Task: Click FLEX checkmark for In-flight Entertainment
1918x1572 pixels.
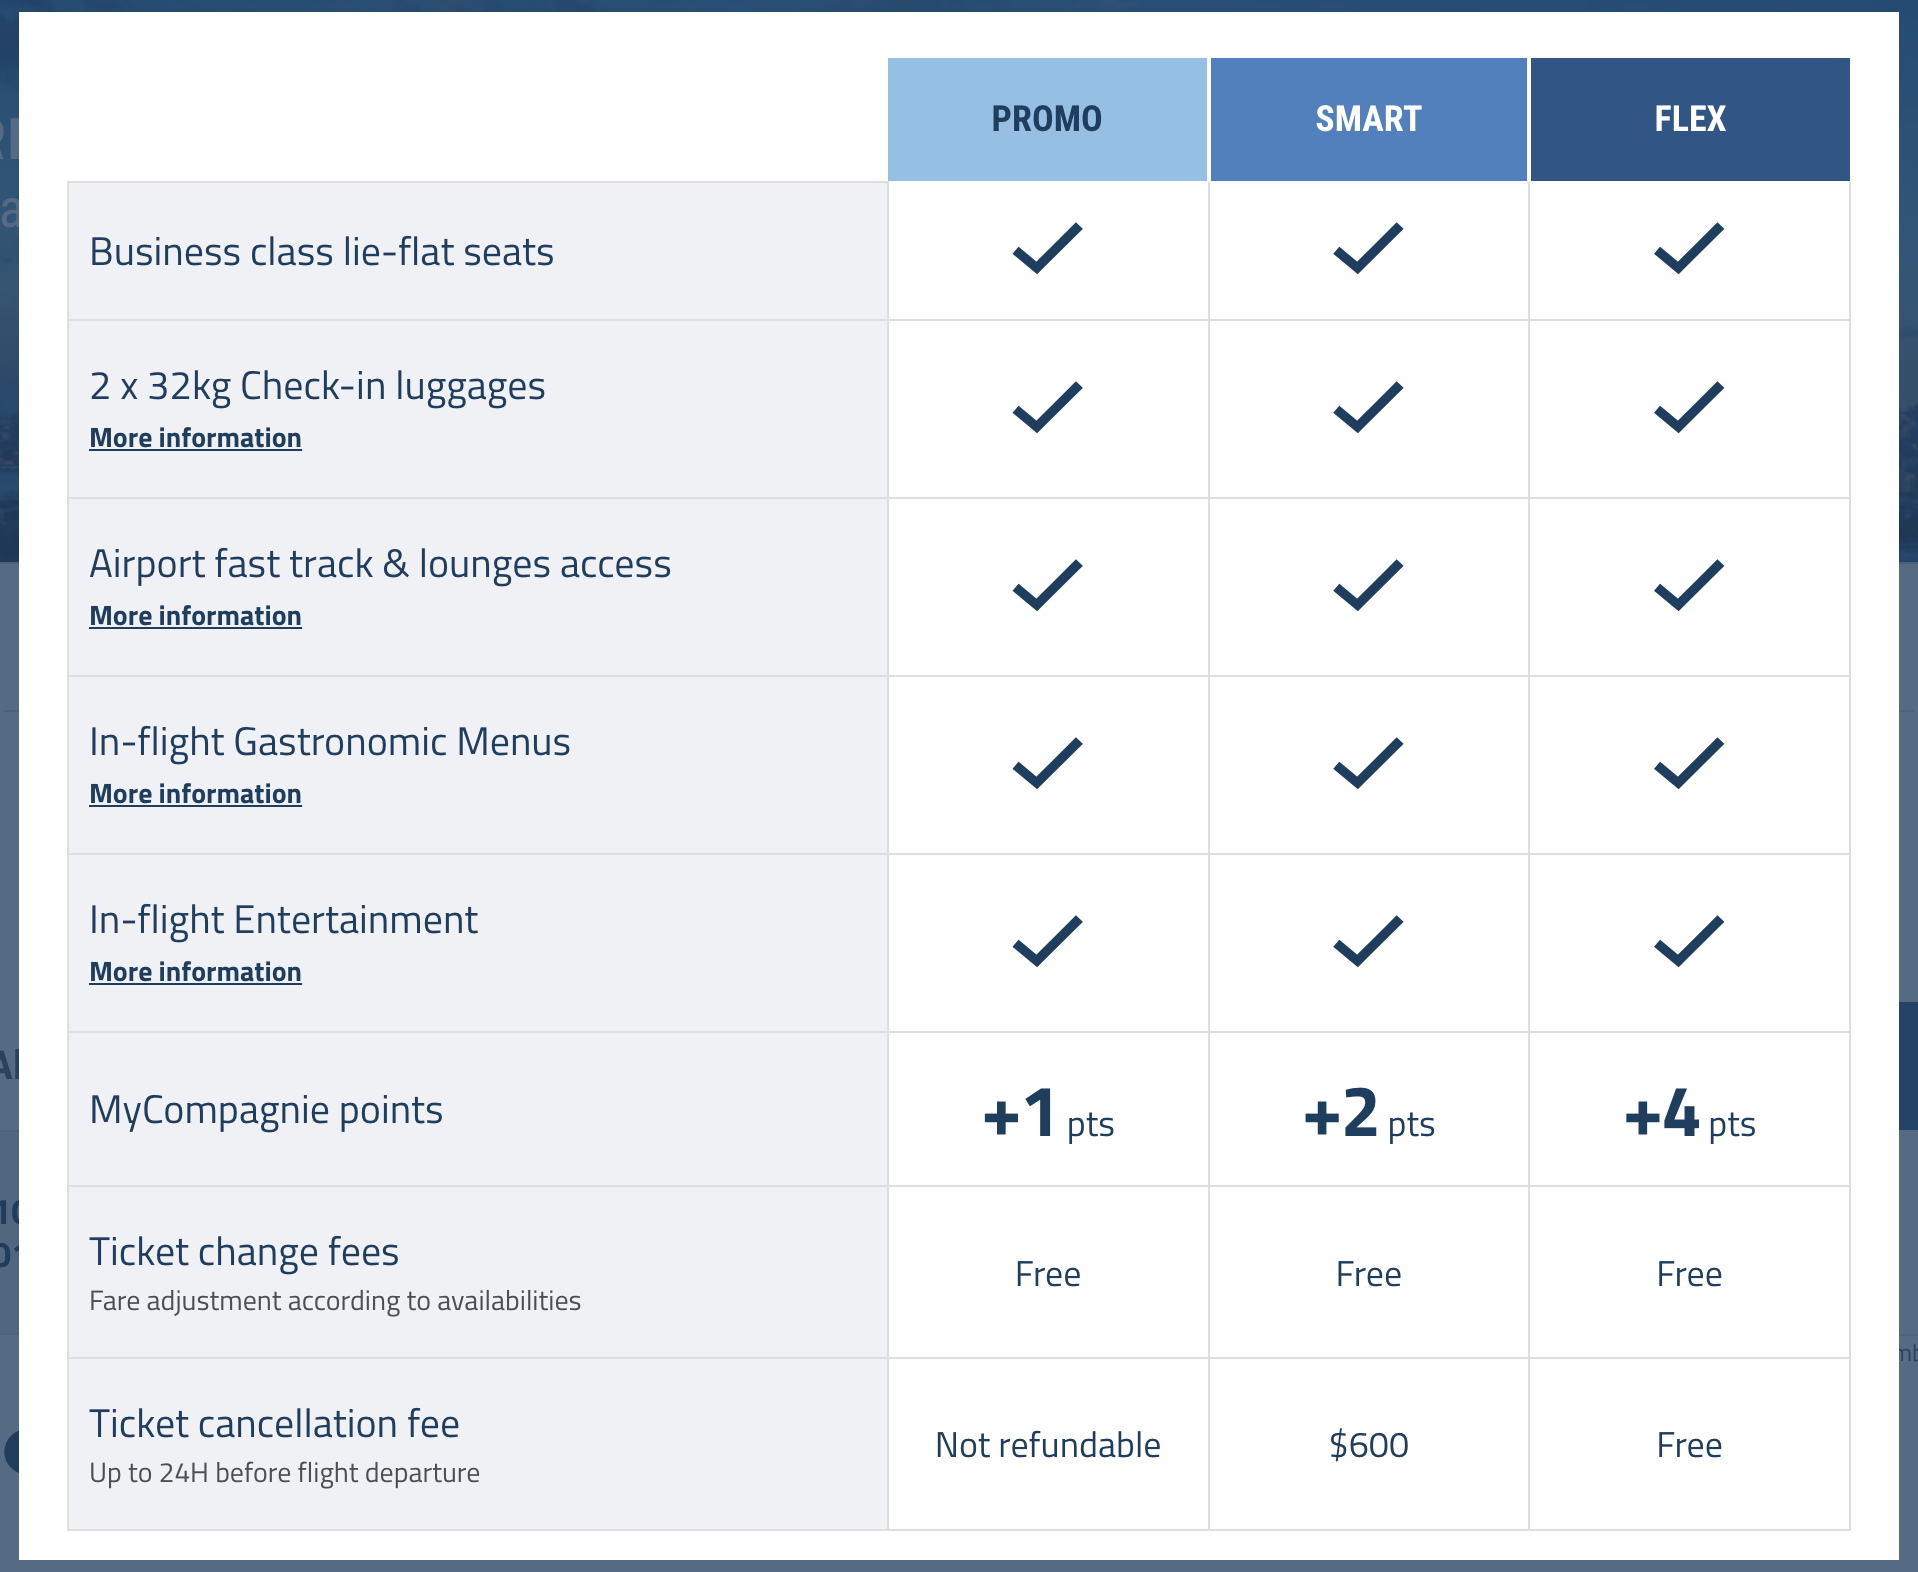Action: click(1689, 941)
